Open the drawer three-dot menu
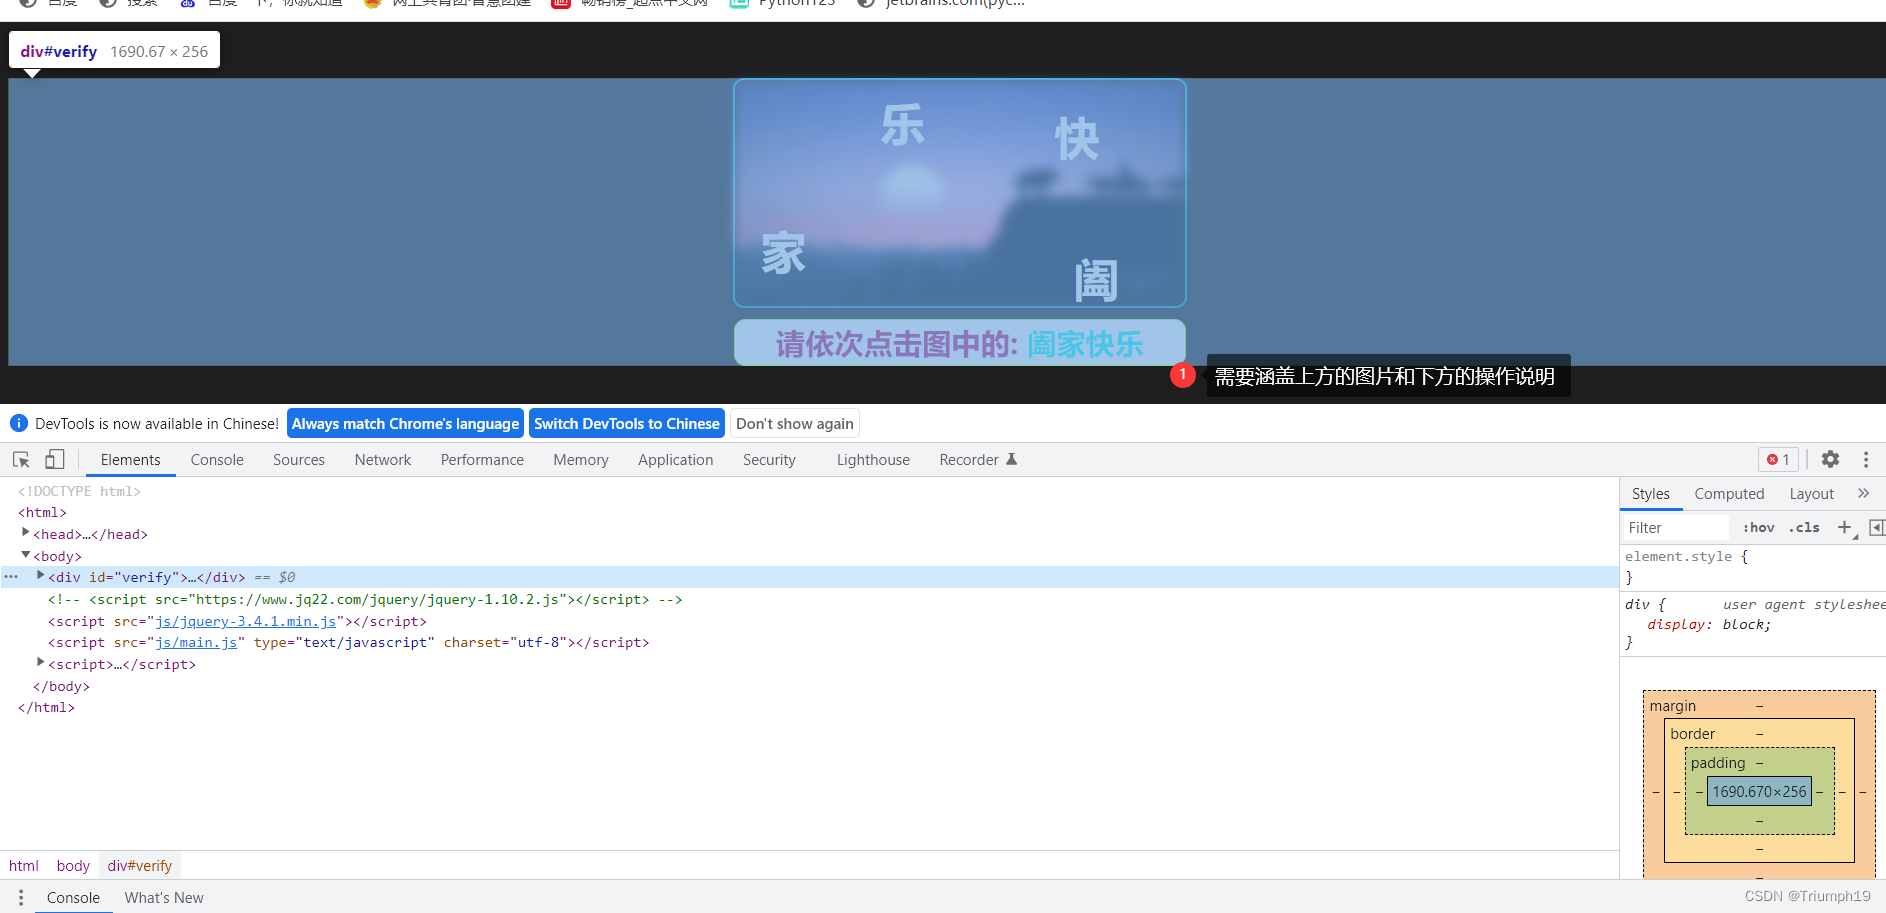This screenshot has width=1886, height=913. (20, 897)
